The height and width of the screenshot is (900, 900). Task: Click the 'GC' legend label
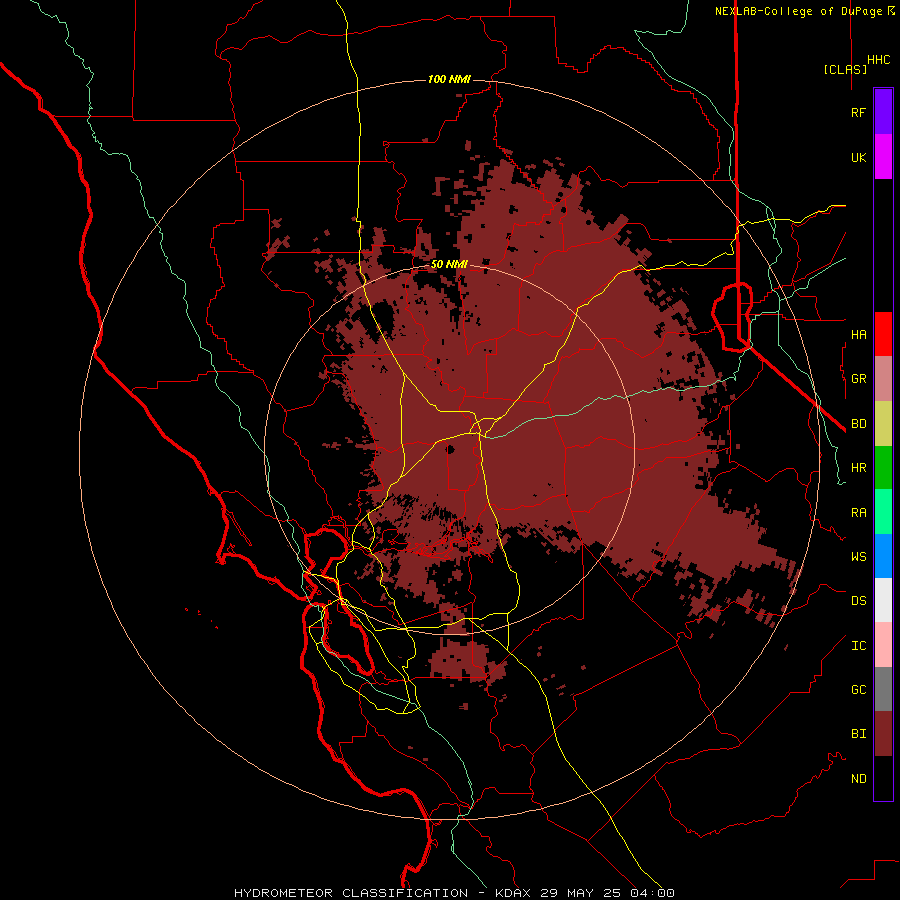coord(858,690)
